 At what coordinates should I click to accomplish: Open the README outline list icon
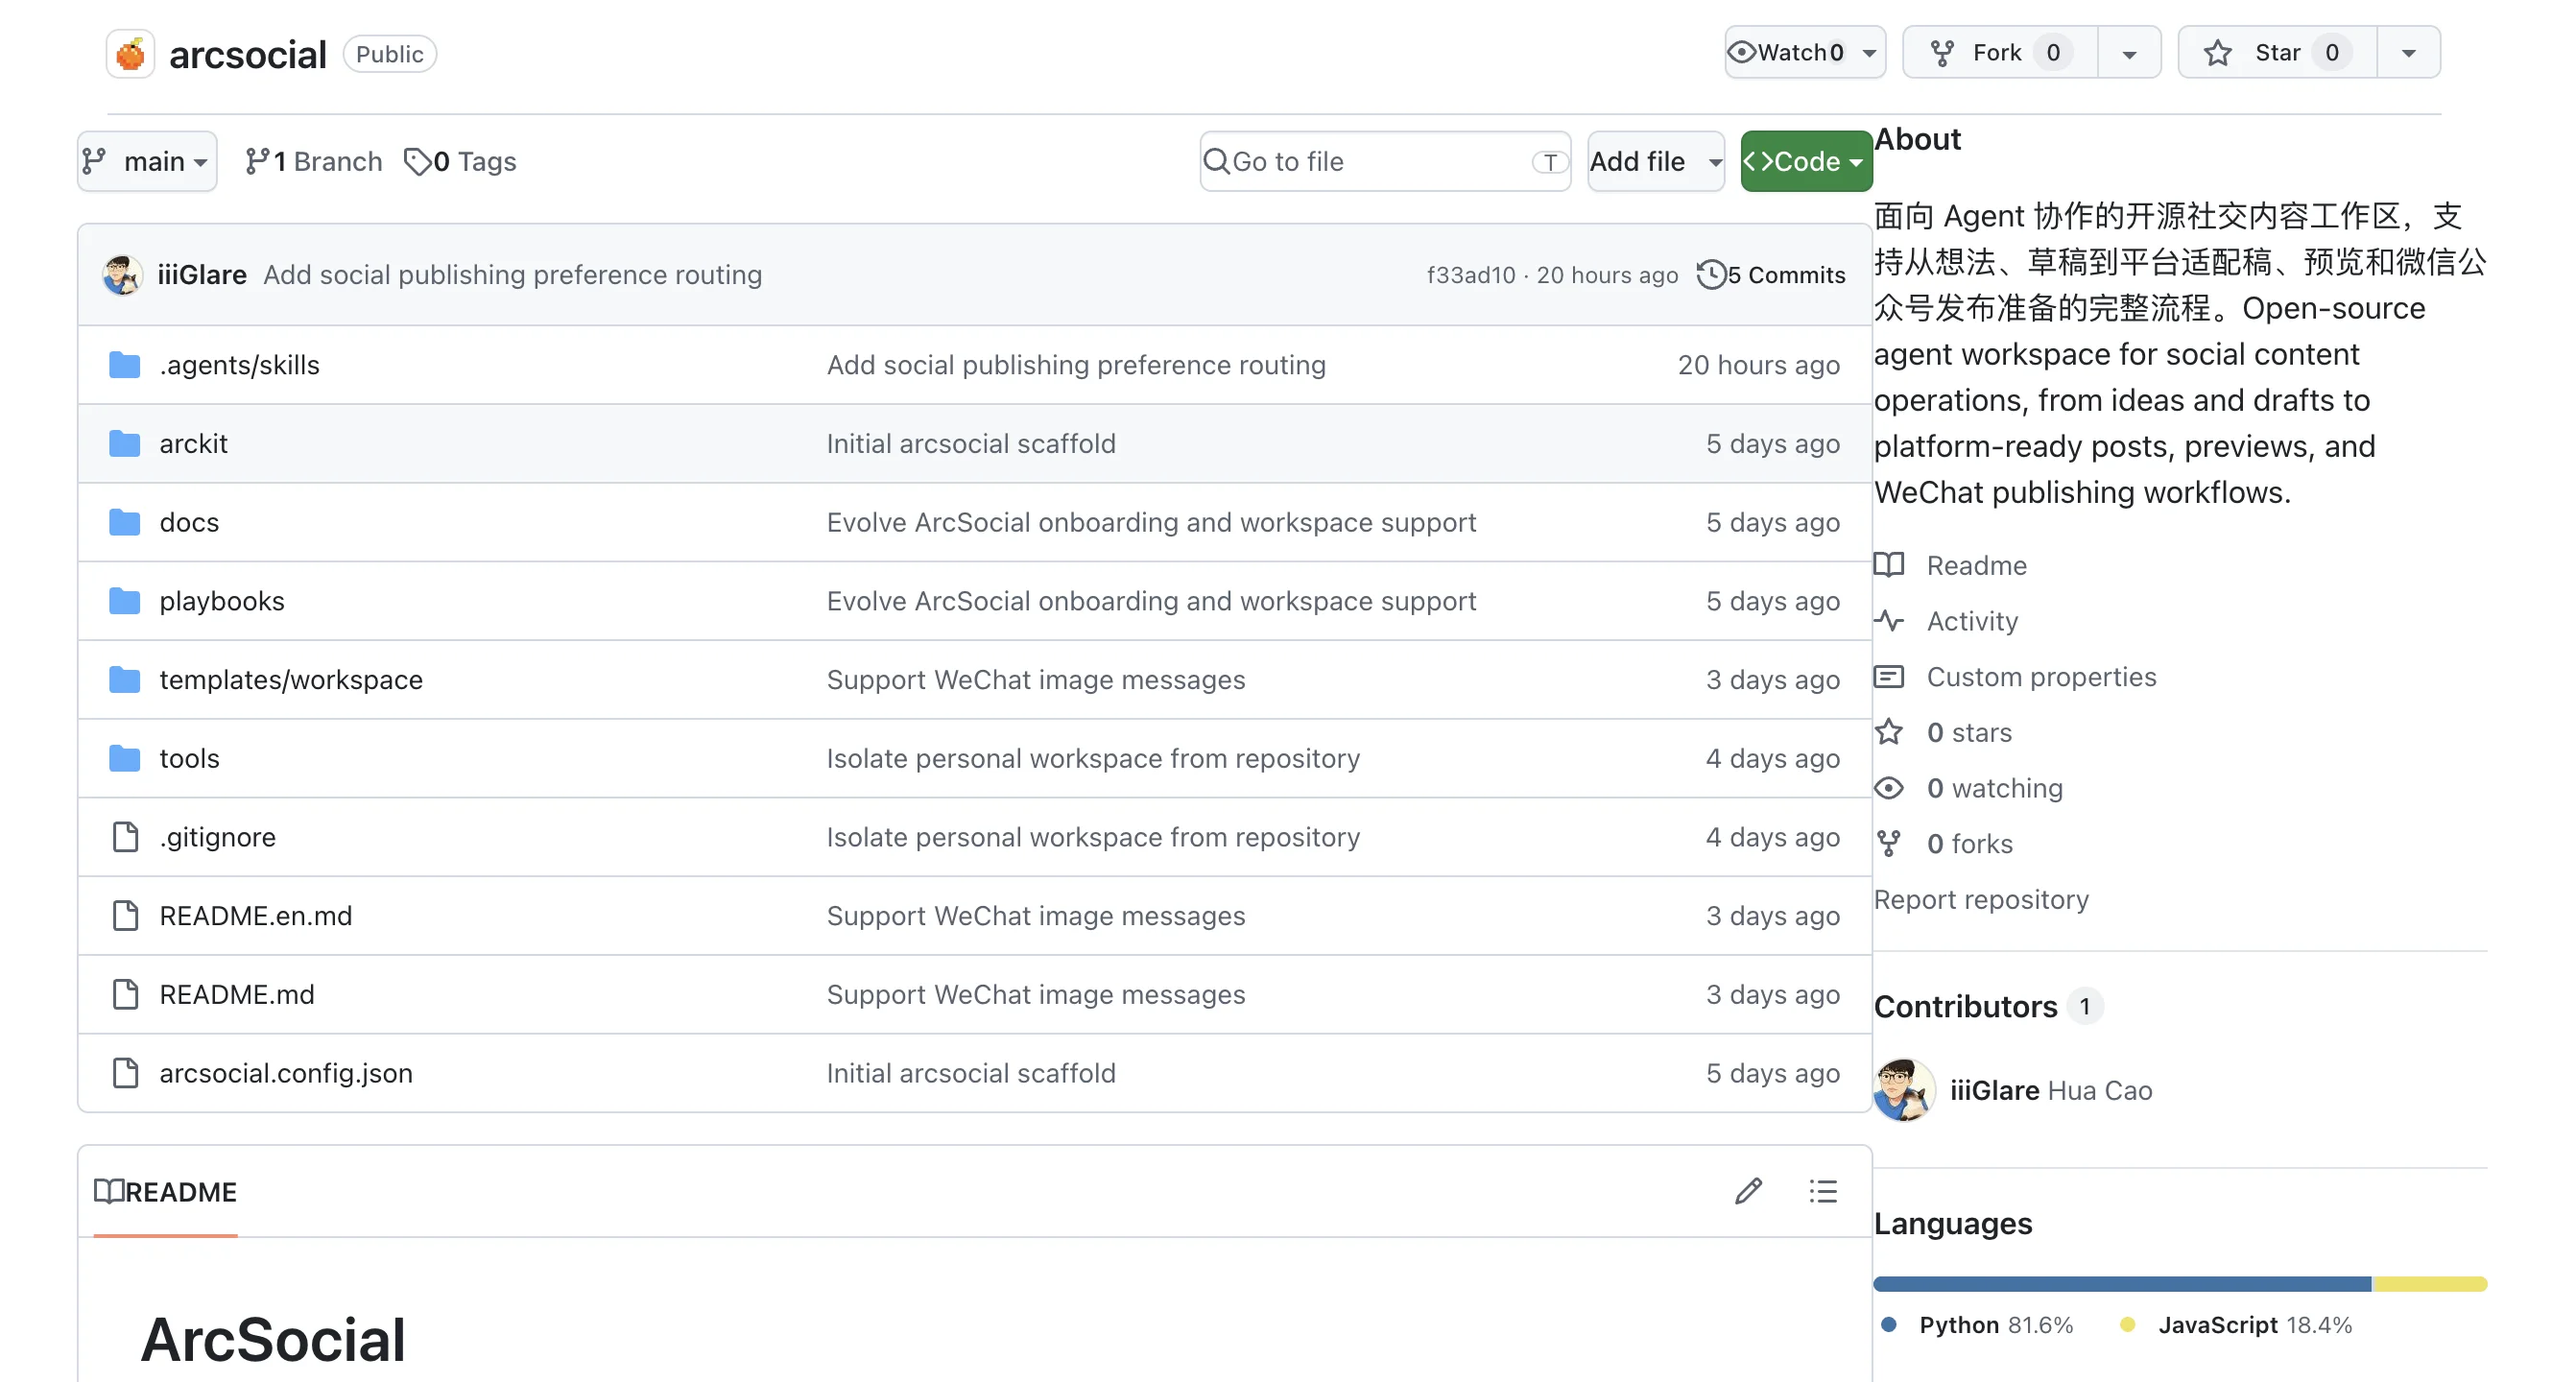pos(1823,1191)
